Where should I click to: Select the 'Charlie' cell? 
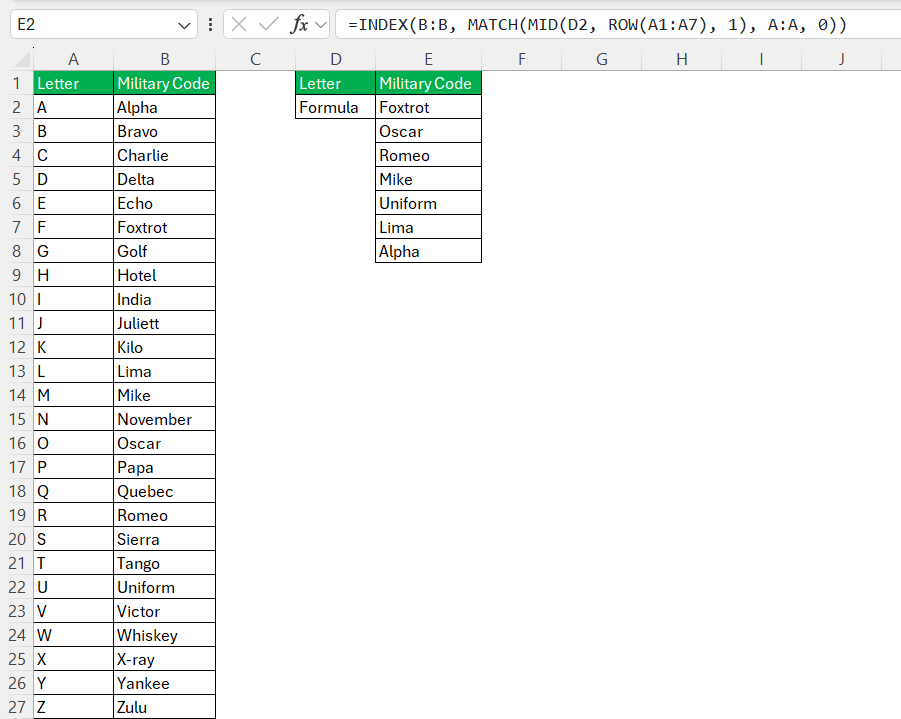pos(165,155)
